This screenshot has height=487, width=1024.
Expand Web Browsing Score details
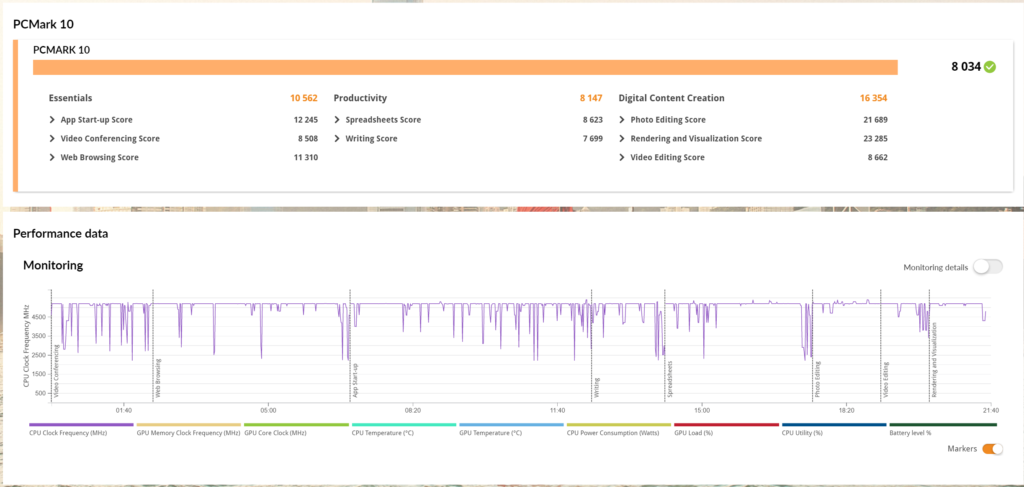tap(52, 157)
